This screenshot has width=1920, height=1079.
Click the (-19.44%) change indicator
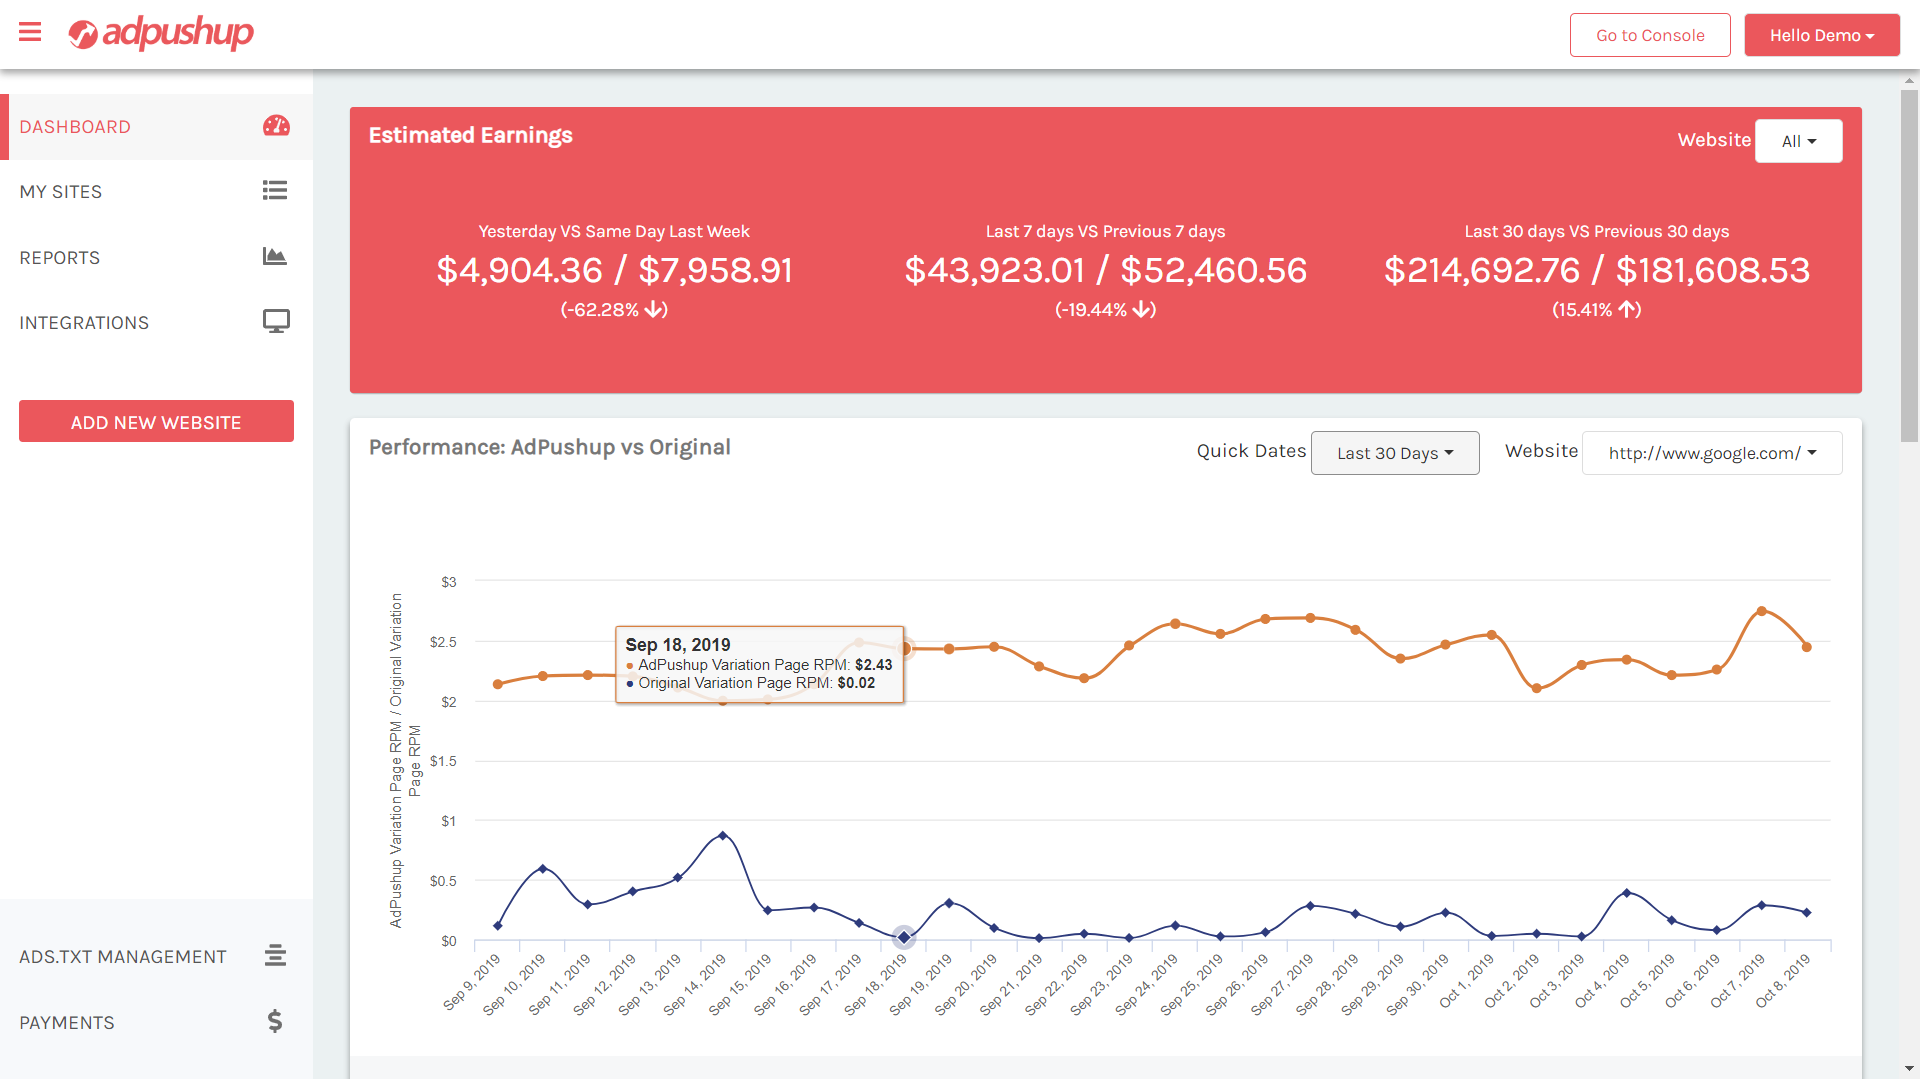1105,310
